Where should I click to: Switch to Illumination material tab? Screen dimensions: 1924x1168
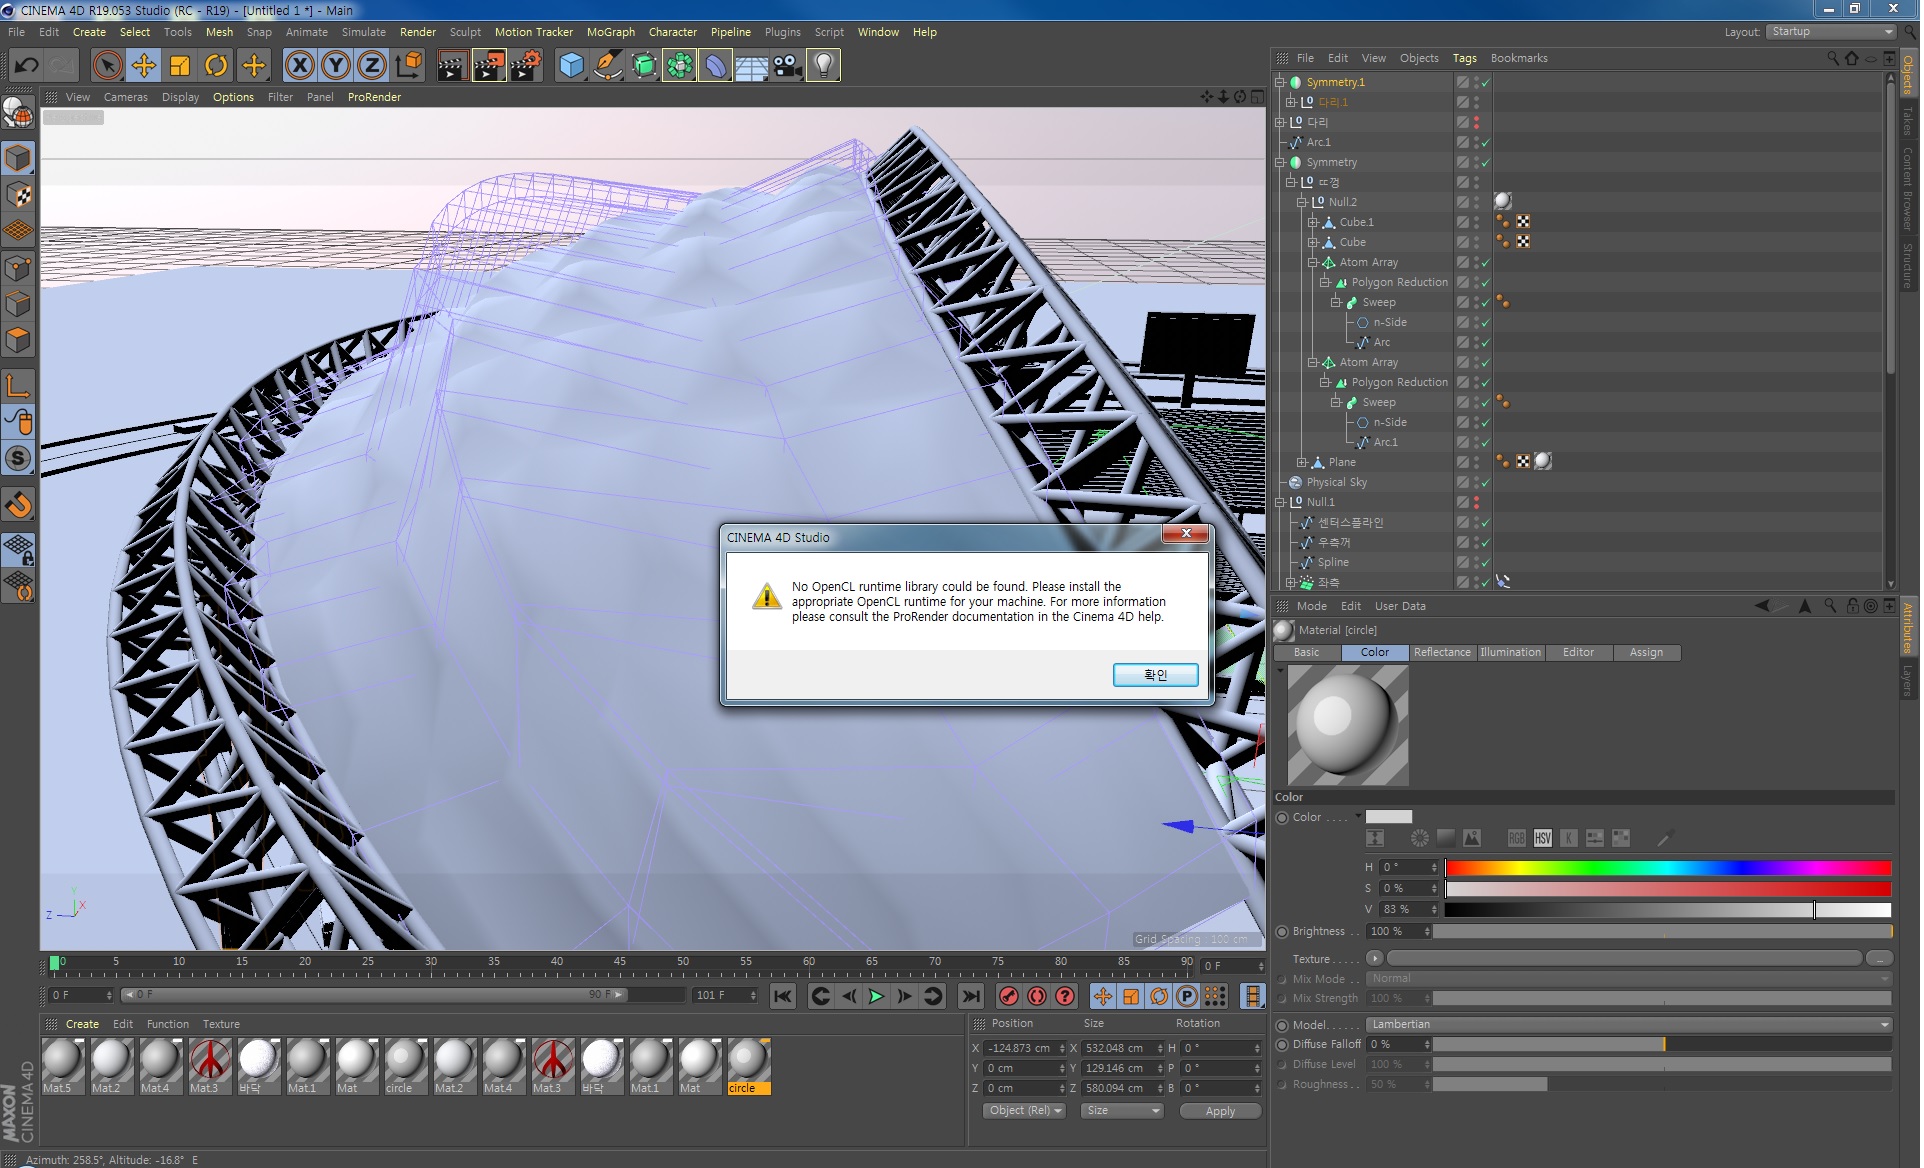[x=1510, y=652]
